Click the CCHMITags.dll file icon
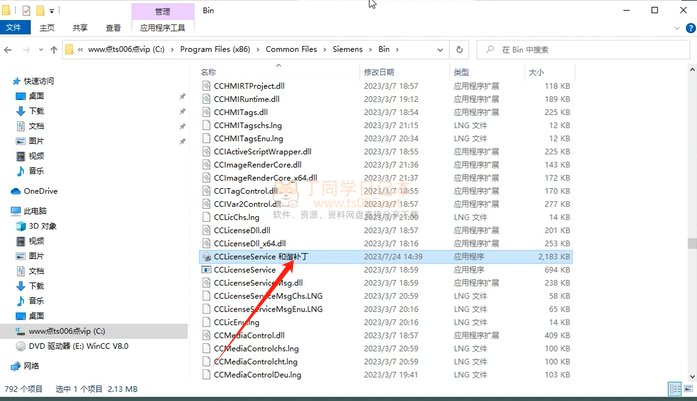This screenshot has height=401, width=697. [x=206, y=112]
